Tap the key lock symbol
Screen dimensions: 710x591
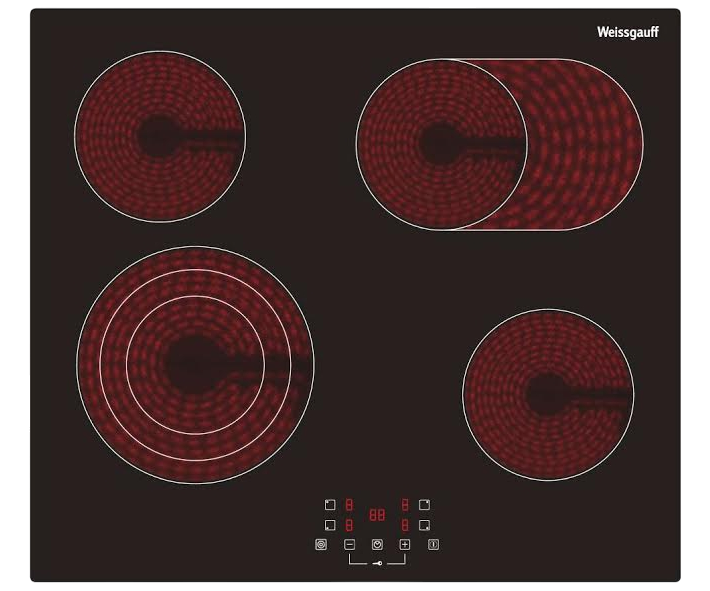[x=377, y=564]
